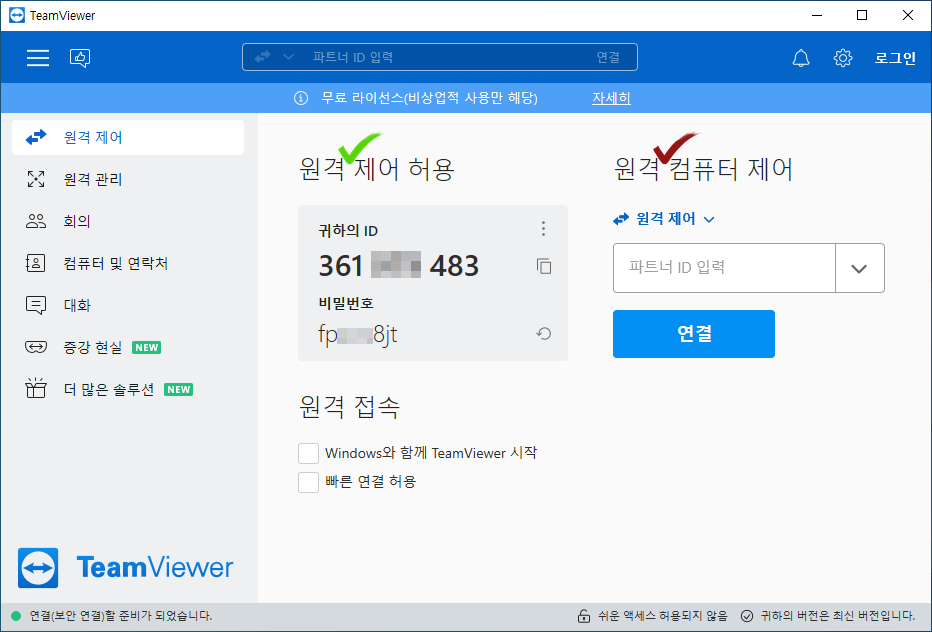Open 컴퓨터 및 연락처 in sidebar

(x=128, y=263)
